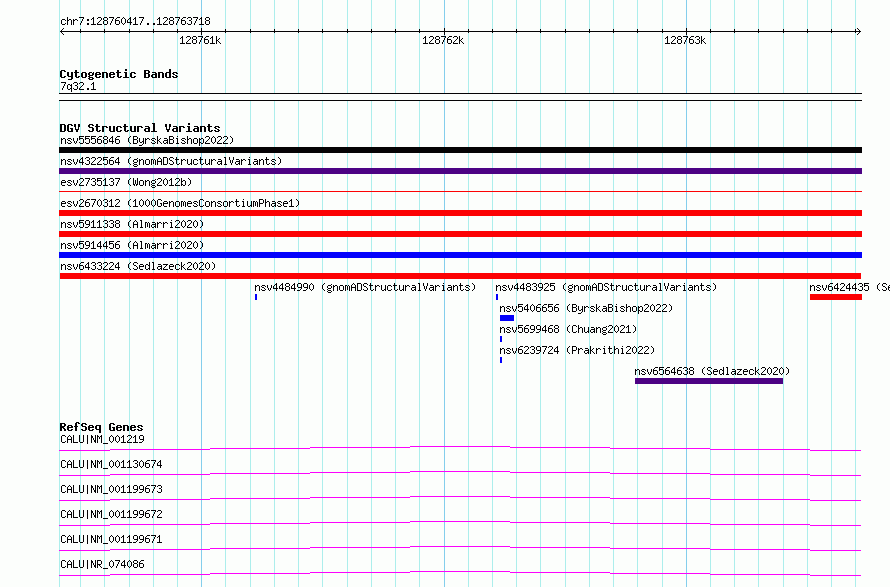Click the 128762k ruler tick label

[443, 40]
